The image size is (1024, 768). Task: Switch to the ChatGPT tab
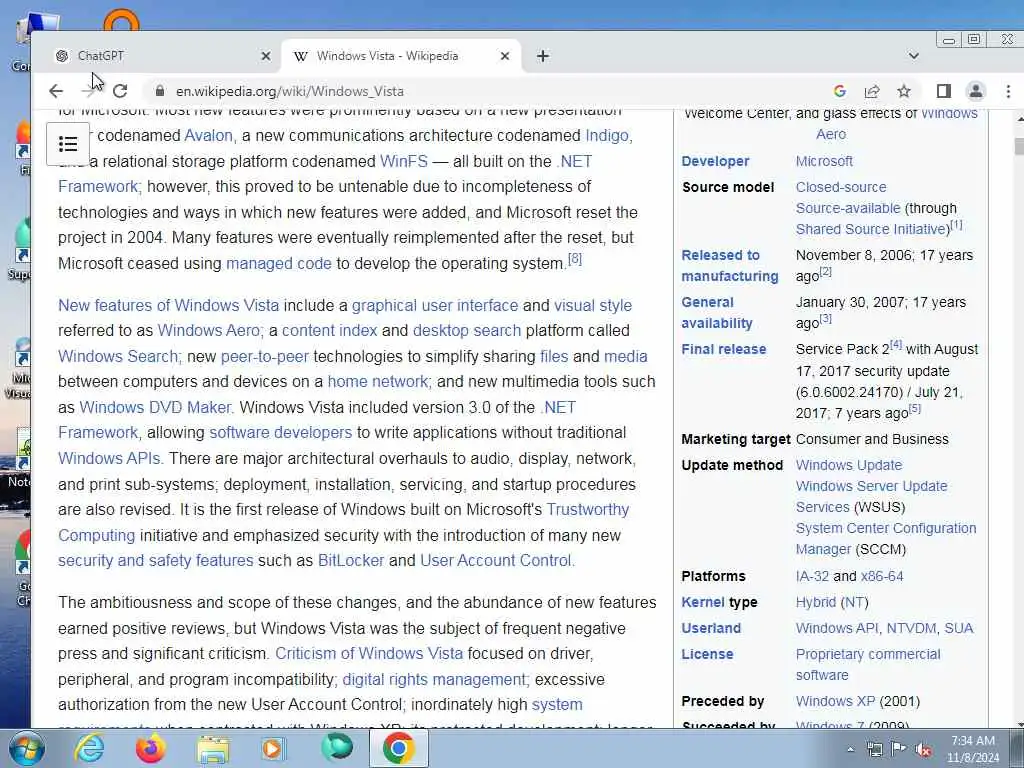click(x=157, y=56)
